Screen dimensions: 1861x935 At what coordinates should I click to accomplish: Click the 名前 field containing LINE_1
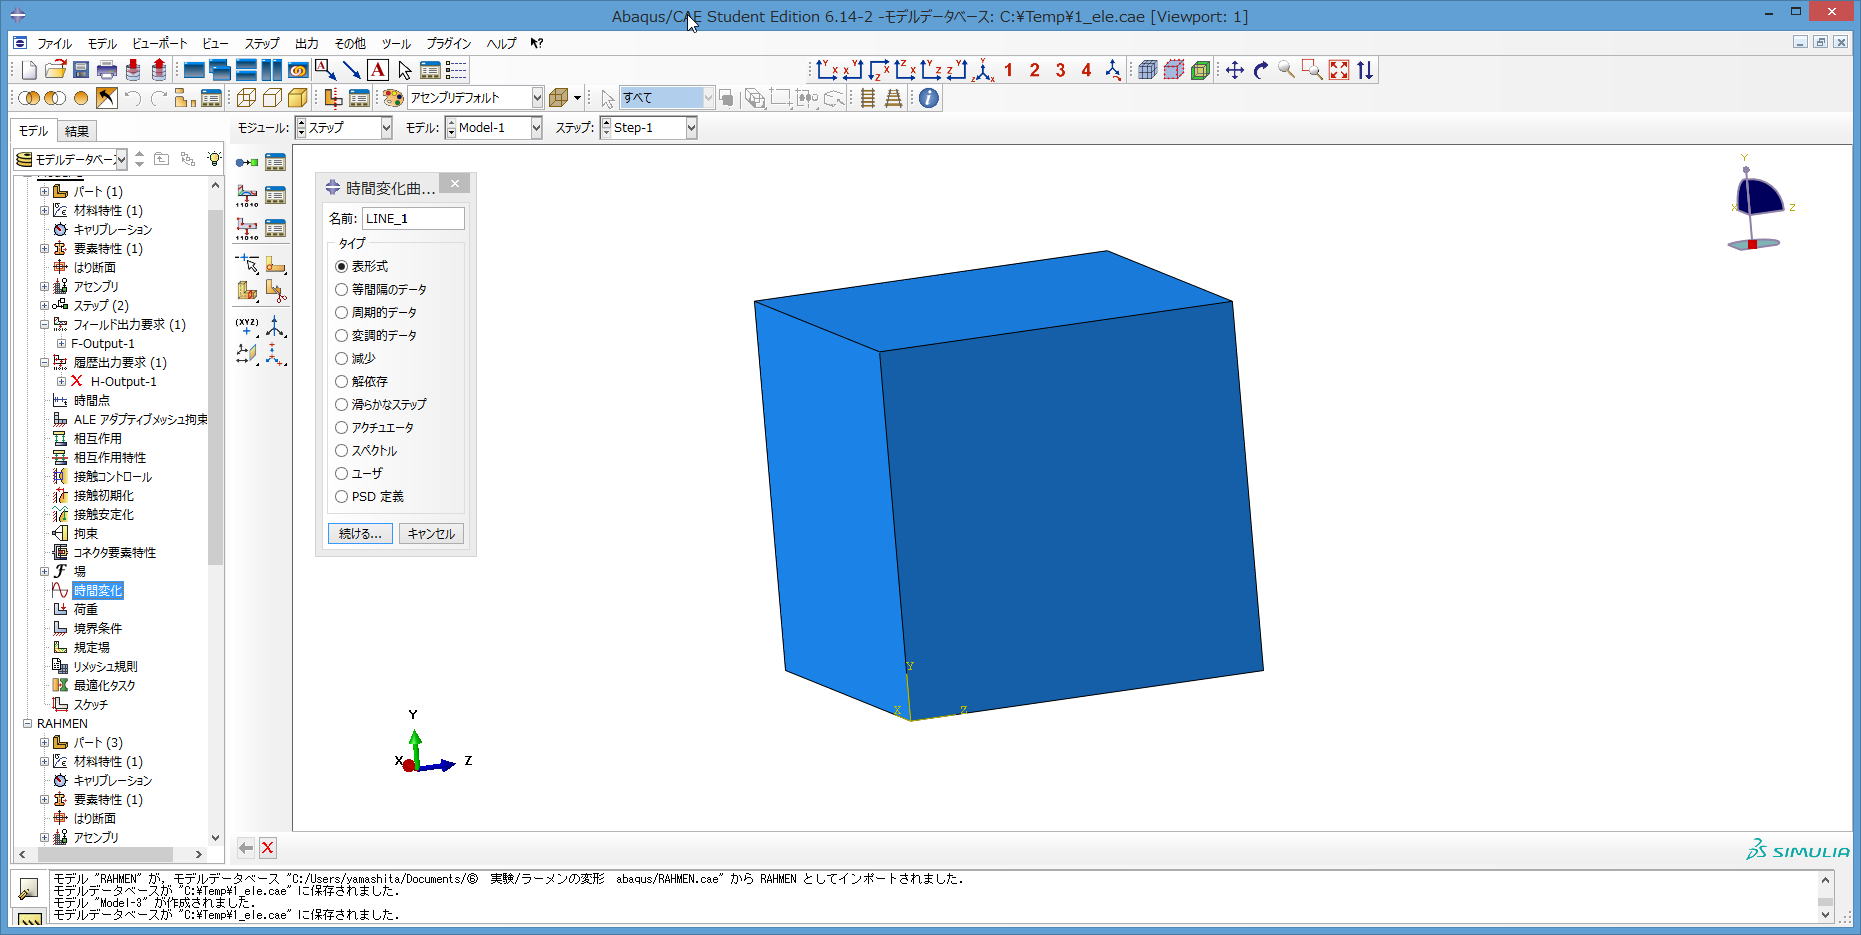[x=413, y=219]
